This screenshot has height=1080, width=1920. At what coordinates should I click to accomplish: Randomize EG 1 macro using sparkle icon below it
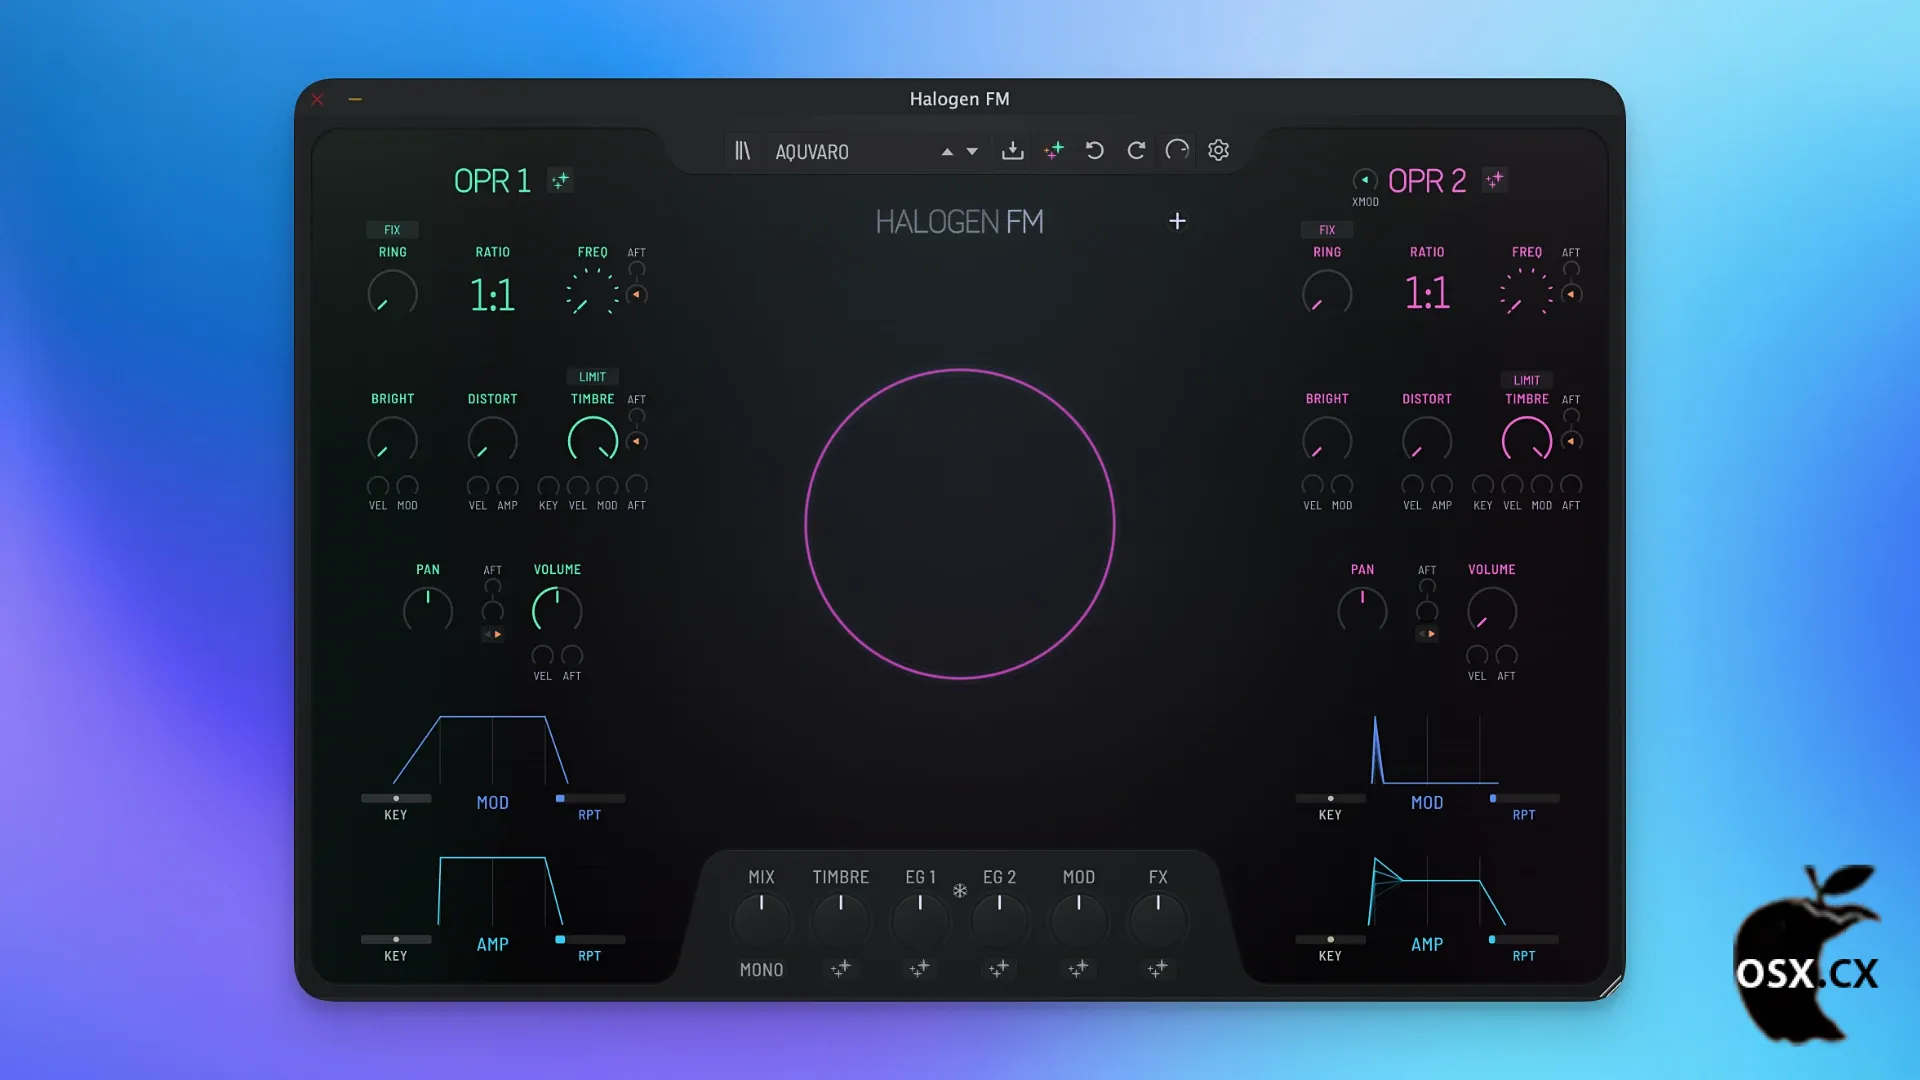pyautogui.click(x=919, y=968)
